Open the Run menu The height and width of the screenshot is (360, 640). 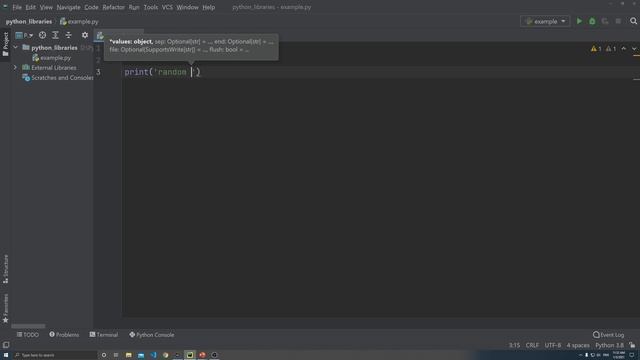(x=133, y=7)
